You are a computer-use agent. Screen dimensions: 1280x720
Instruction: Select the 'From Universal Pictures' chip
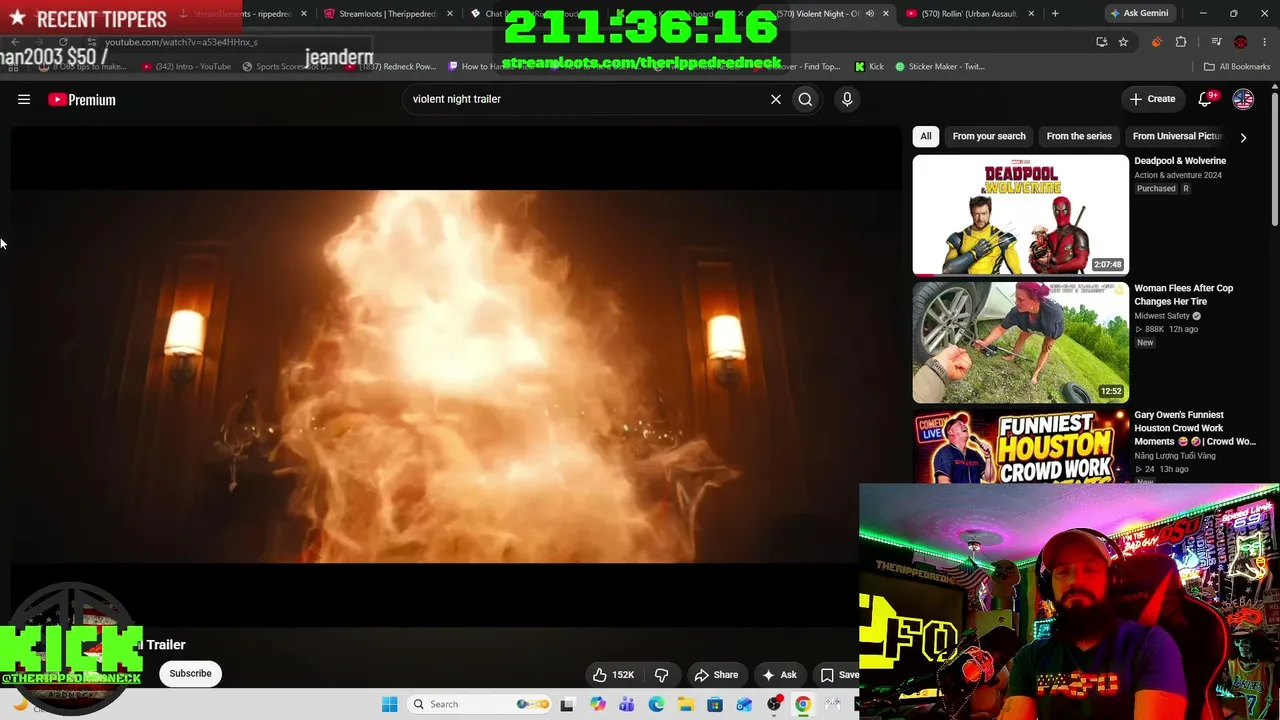[x=1178, y=136]
